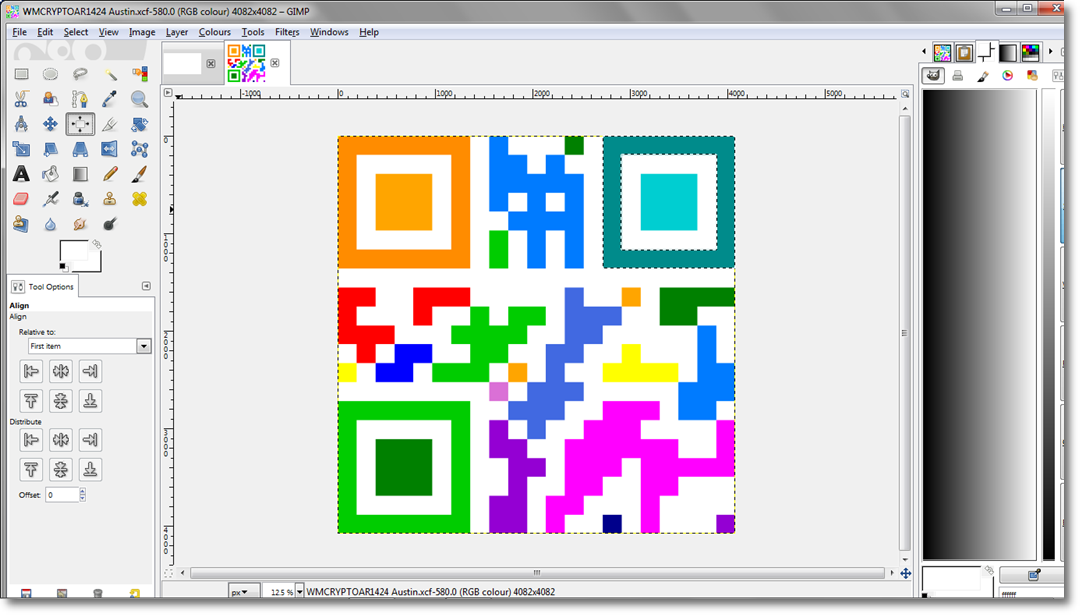Image resolution: width=1080 pixels, height=615 pixels.
Task: Select the Blend gradient tool
Action: [x=80, y=174]
